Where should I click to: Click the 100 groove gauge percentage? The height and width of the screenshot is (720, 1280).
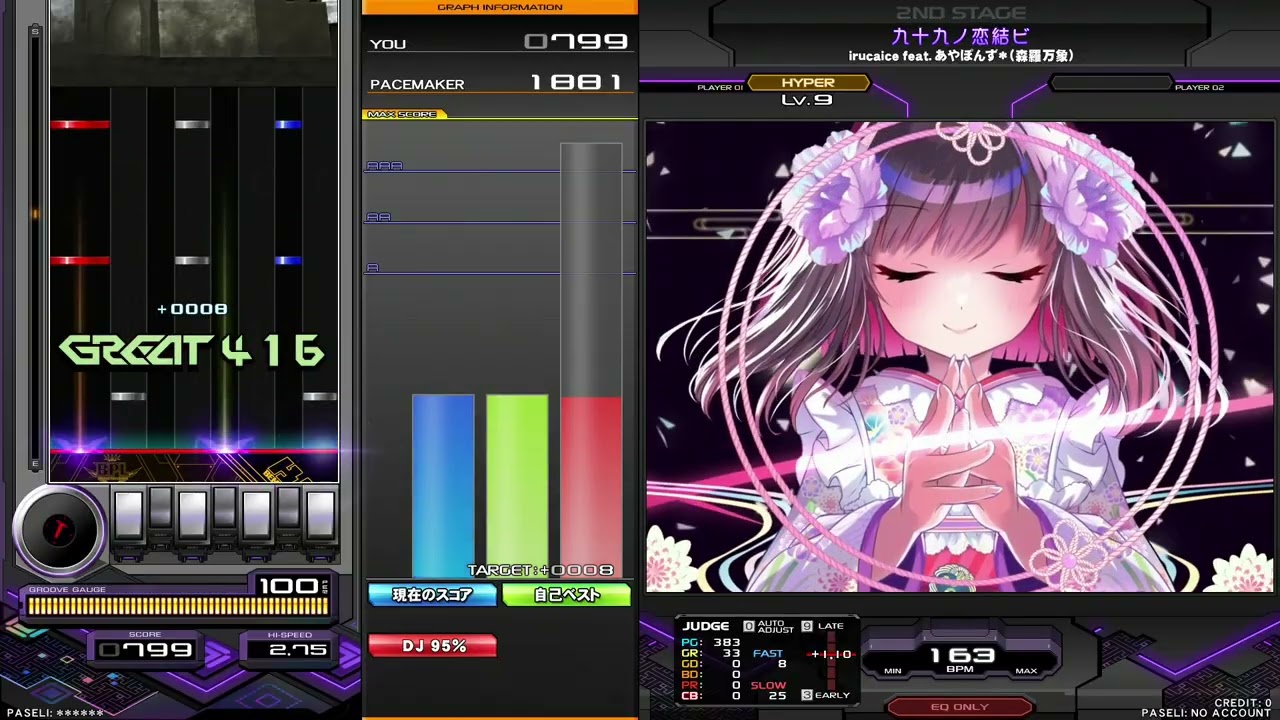(x=288, y=586)
